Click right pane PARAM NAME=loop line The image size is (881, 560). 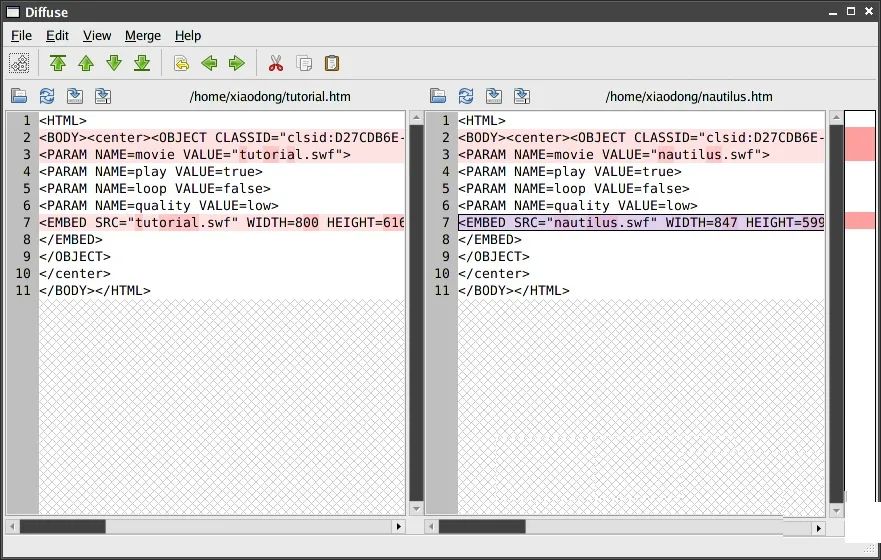coord(641,188)
